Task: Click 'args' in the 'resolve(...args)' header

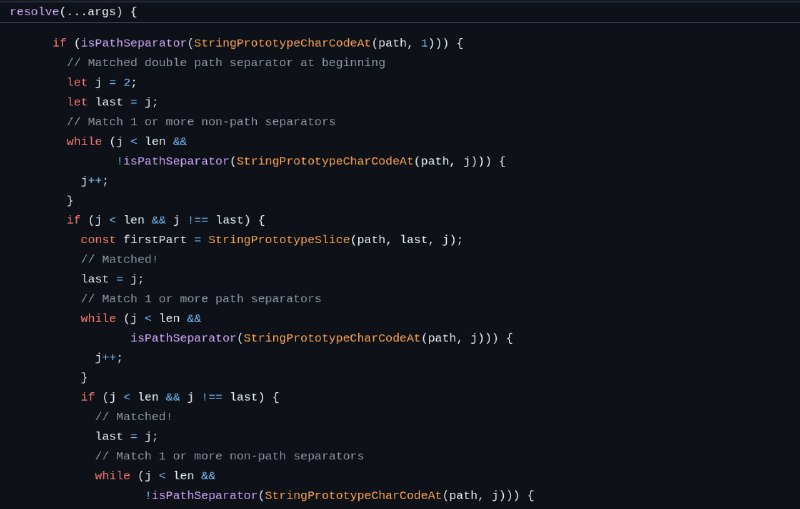Action: click(x=102, y=11)
